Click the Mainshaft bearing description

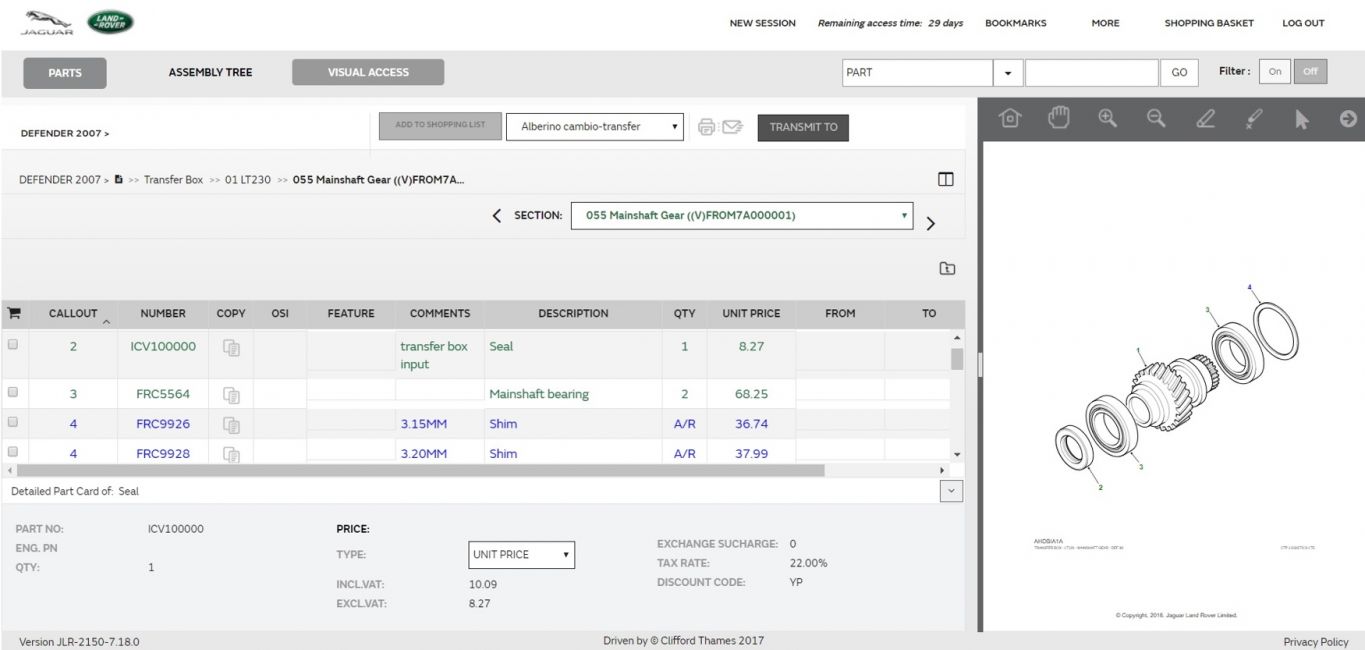[x=539, y=394]
